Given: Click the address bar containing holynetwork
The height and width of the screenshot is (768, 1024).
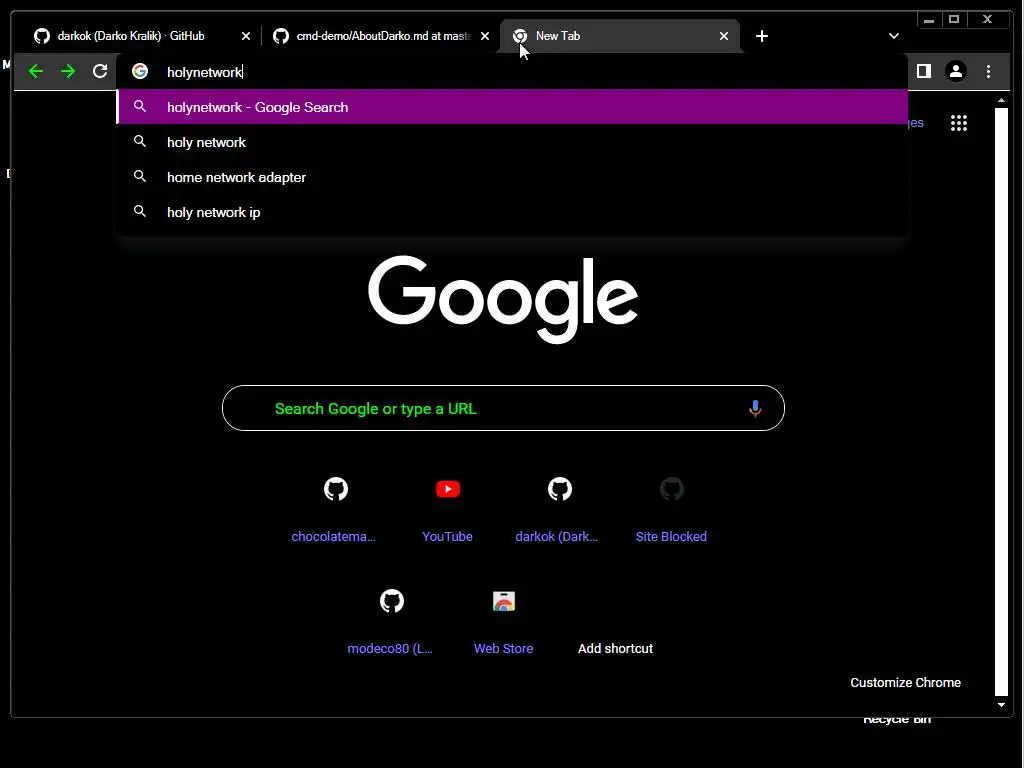Looking at the screenshot, I should (x=512, y=72).
